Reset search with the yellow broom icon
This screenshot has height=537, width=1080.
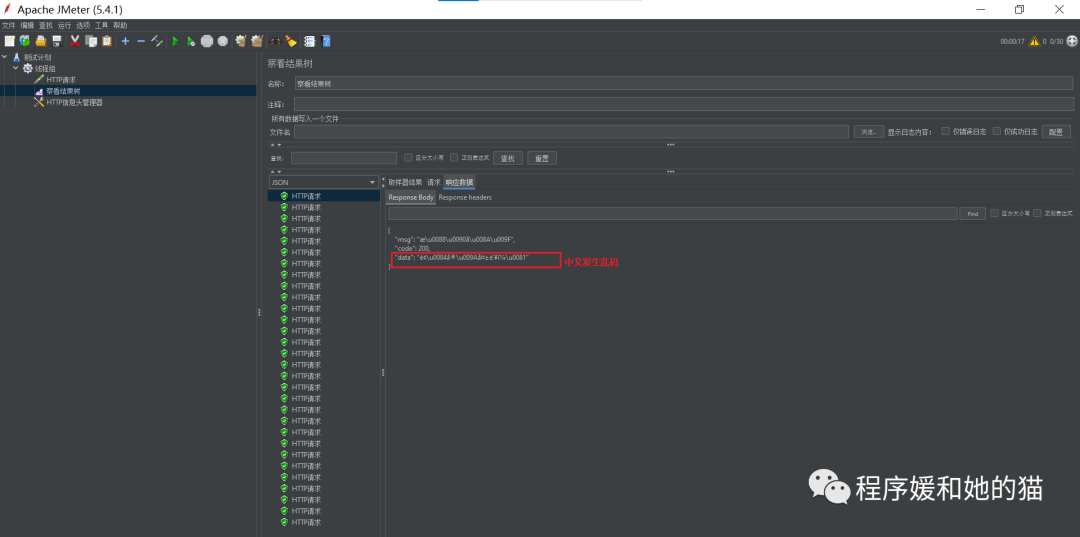pyautogui.click(x=291, y=41)
